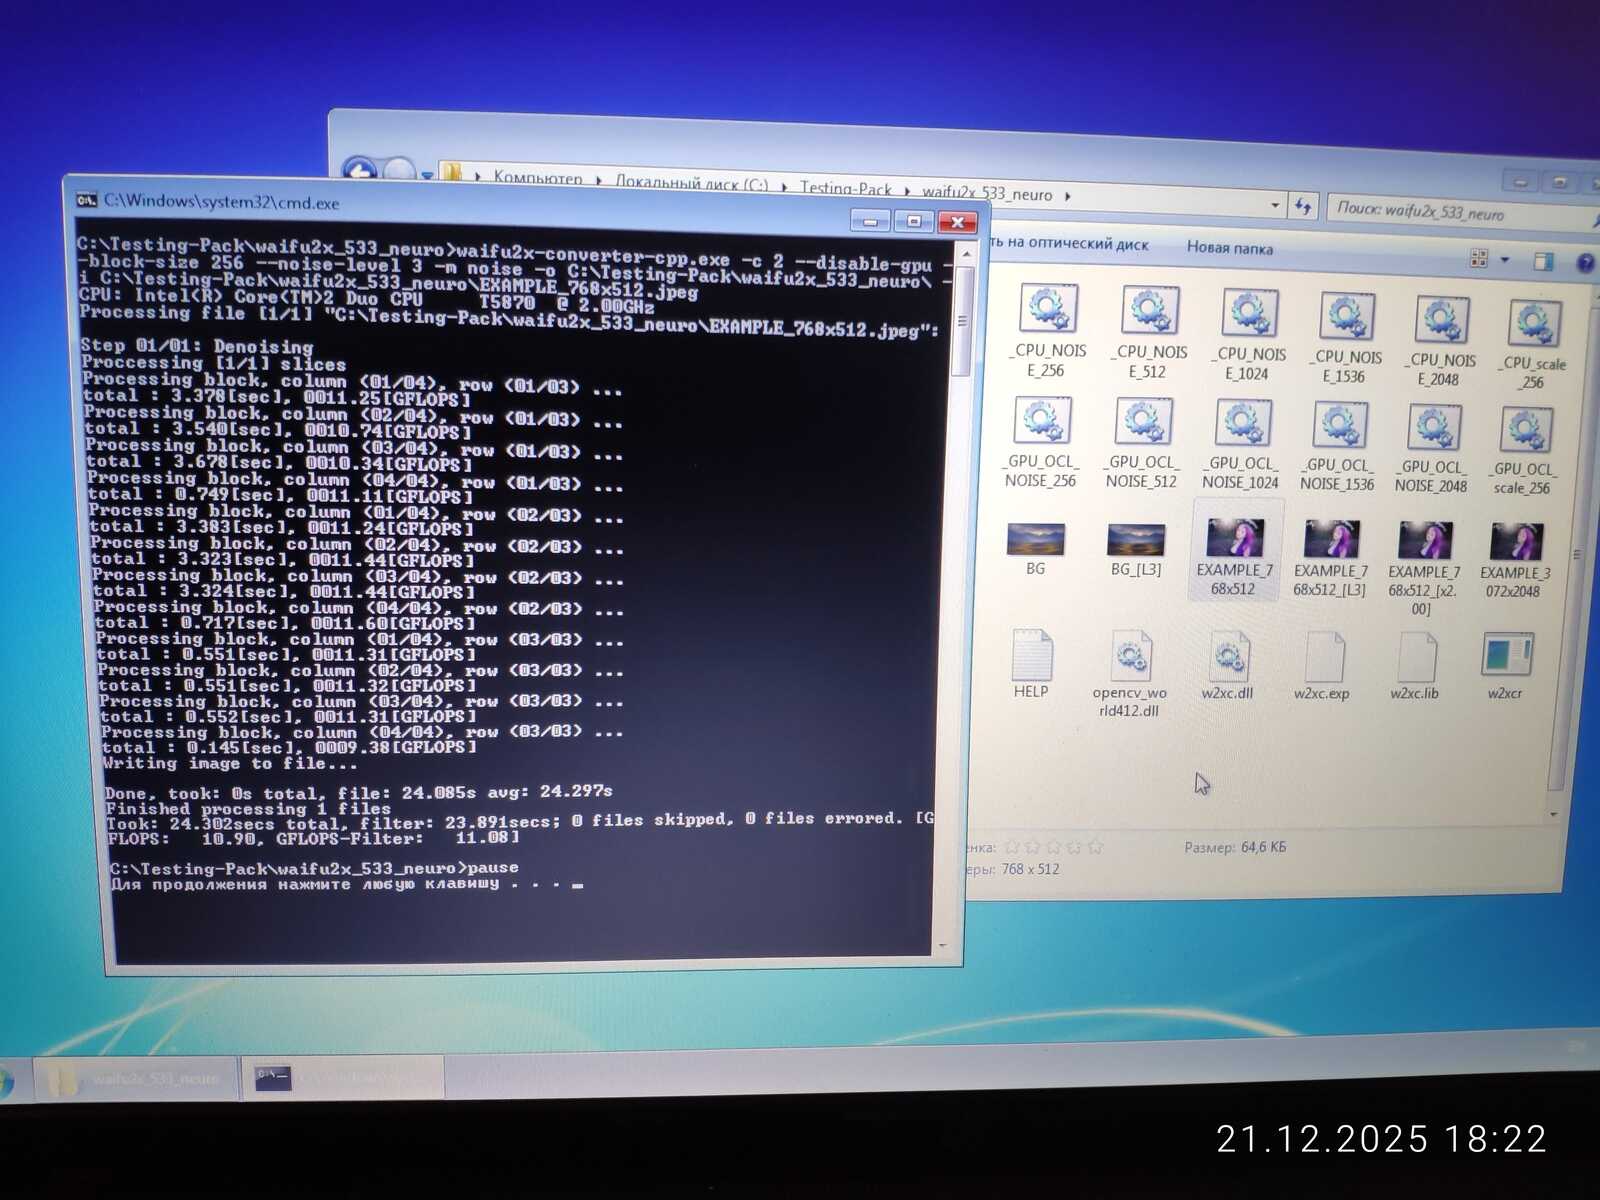The height and width of the screenshot is (1200, 1600).
Task: Expand the chevron after Testing-Pack breadcrumb
Action: click(x=906, y=191)
